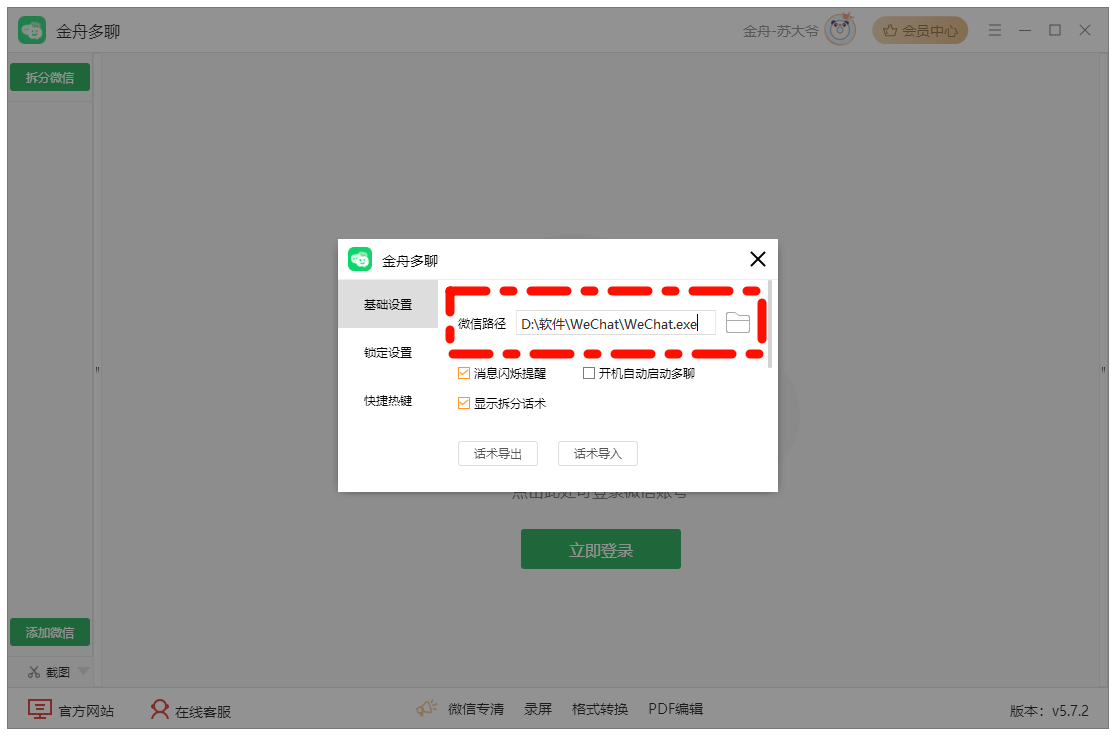This screenshot has width=1116, height=736.
Task: Click the username 金舟-苏大爷
Action: [781, 31]
